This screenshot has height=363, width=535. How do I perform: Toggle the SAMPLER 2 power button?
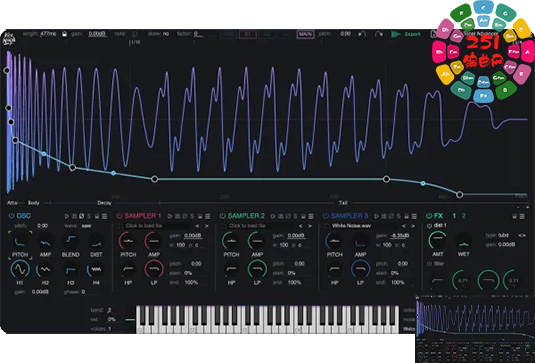click(222, 216)
